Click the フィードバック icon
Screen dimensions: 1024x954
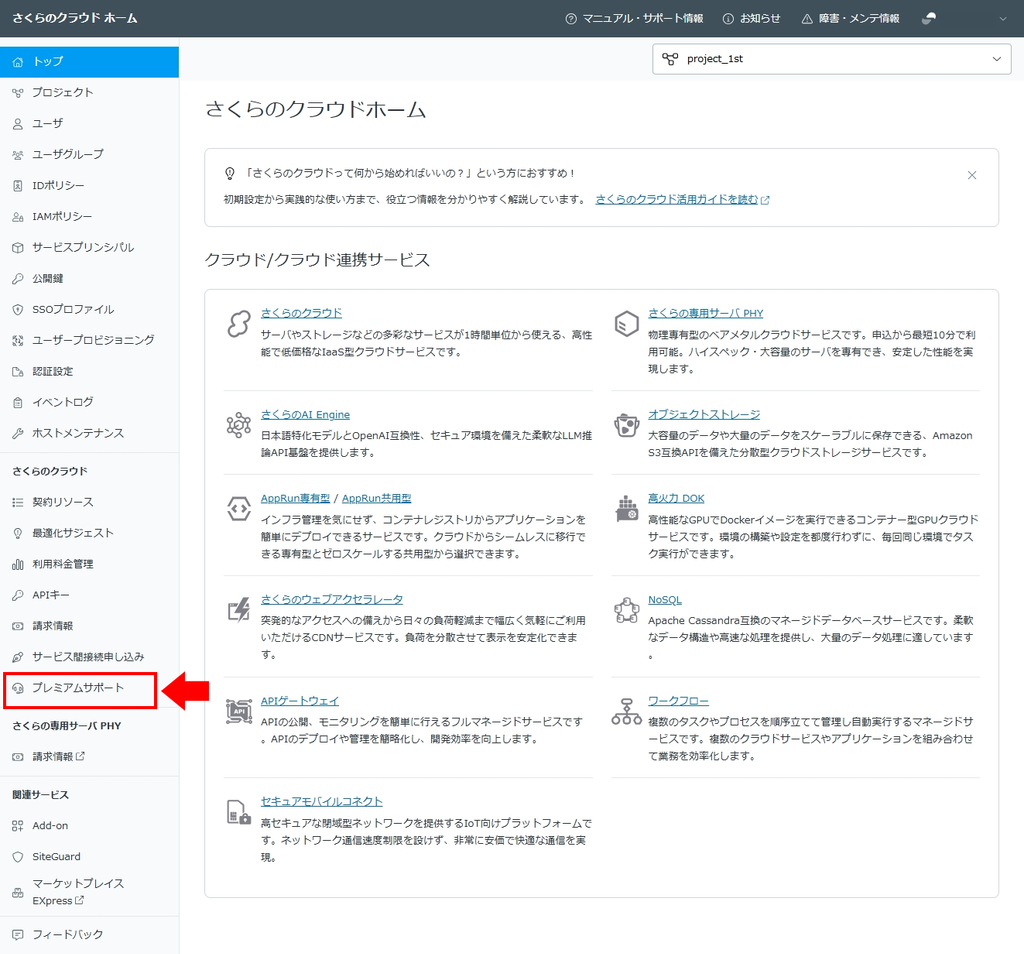[18, 935]
